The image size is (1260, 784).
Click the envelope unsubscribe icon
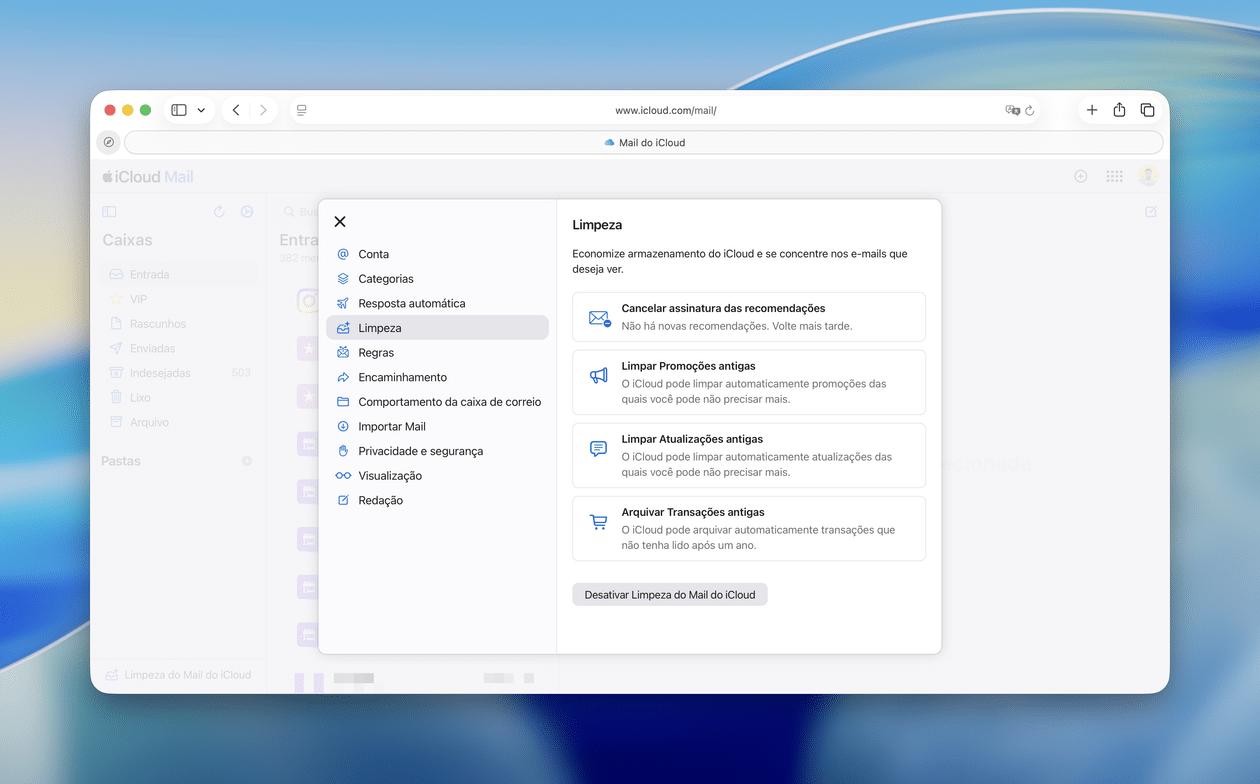(599, 319)
